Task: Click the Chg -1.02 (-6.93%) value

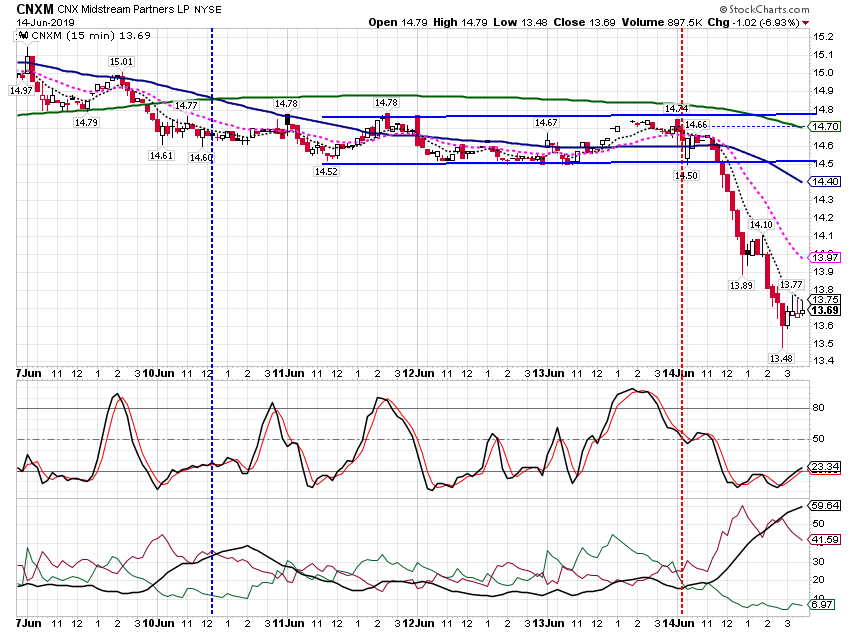Action: 754,22
